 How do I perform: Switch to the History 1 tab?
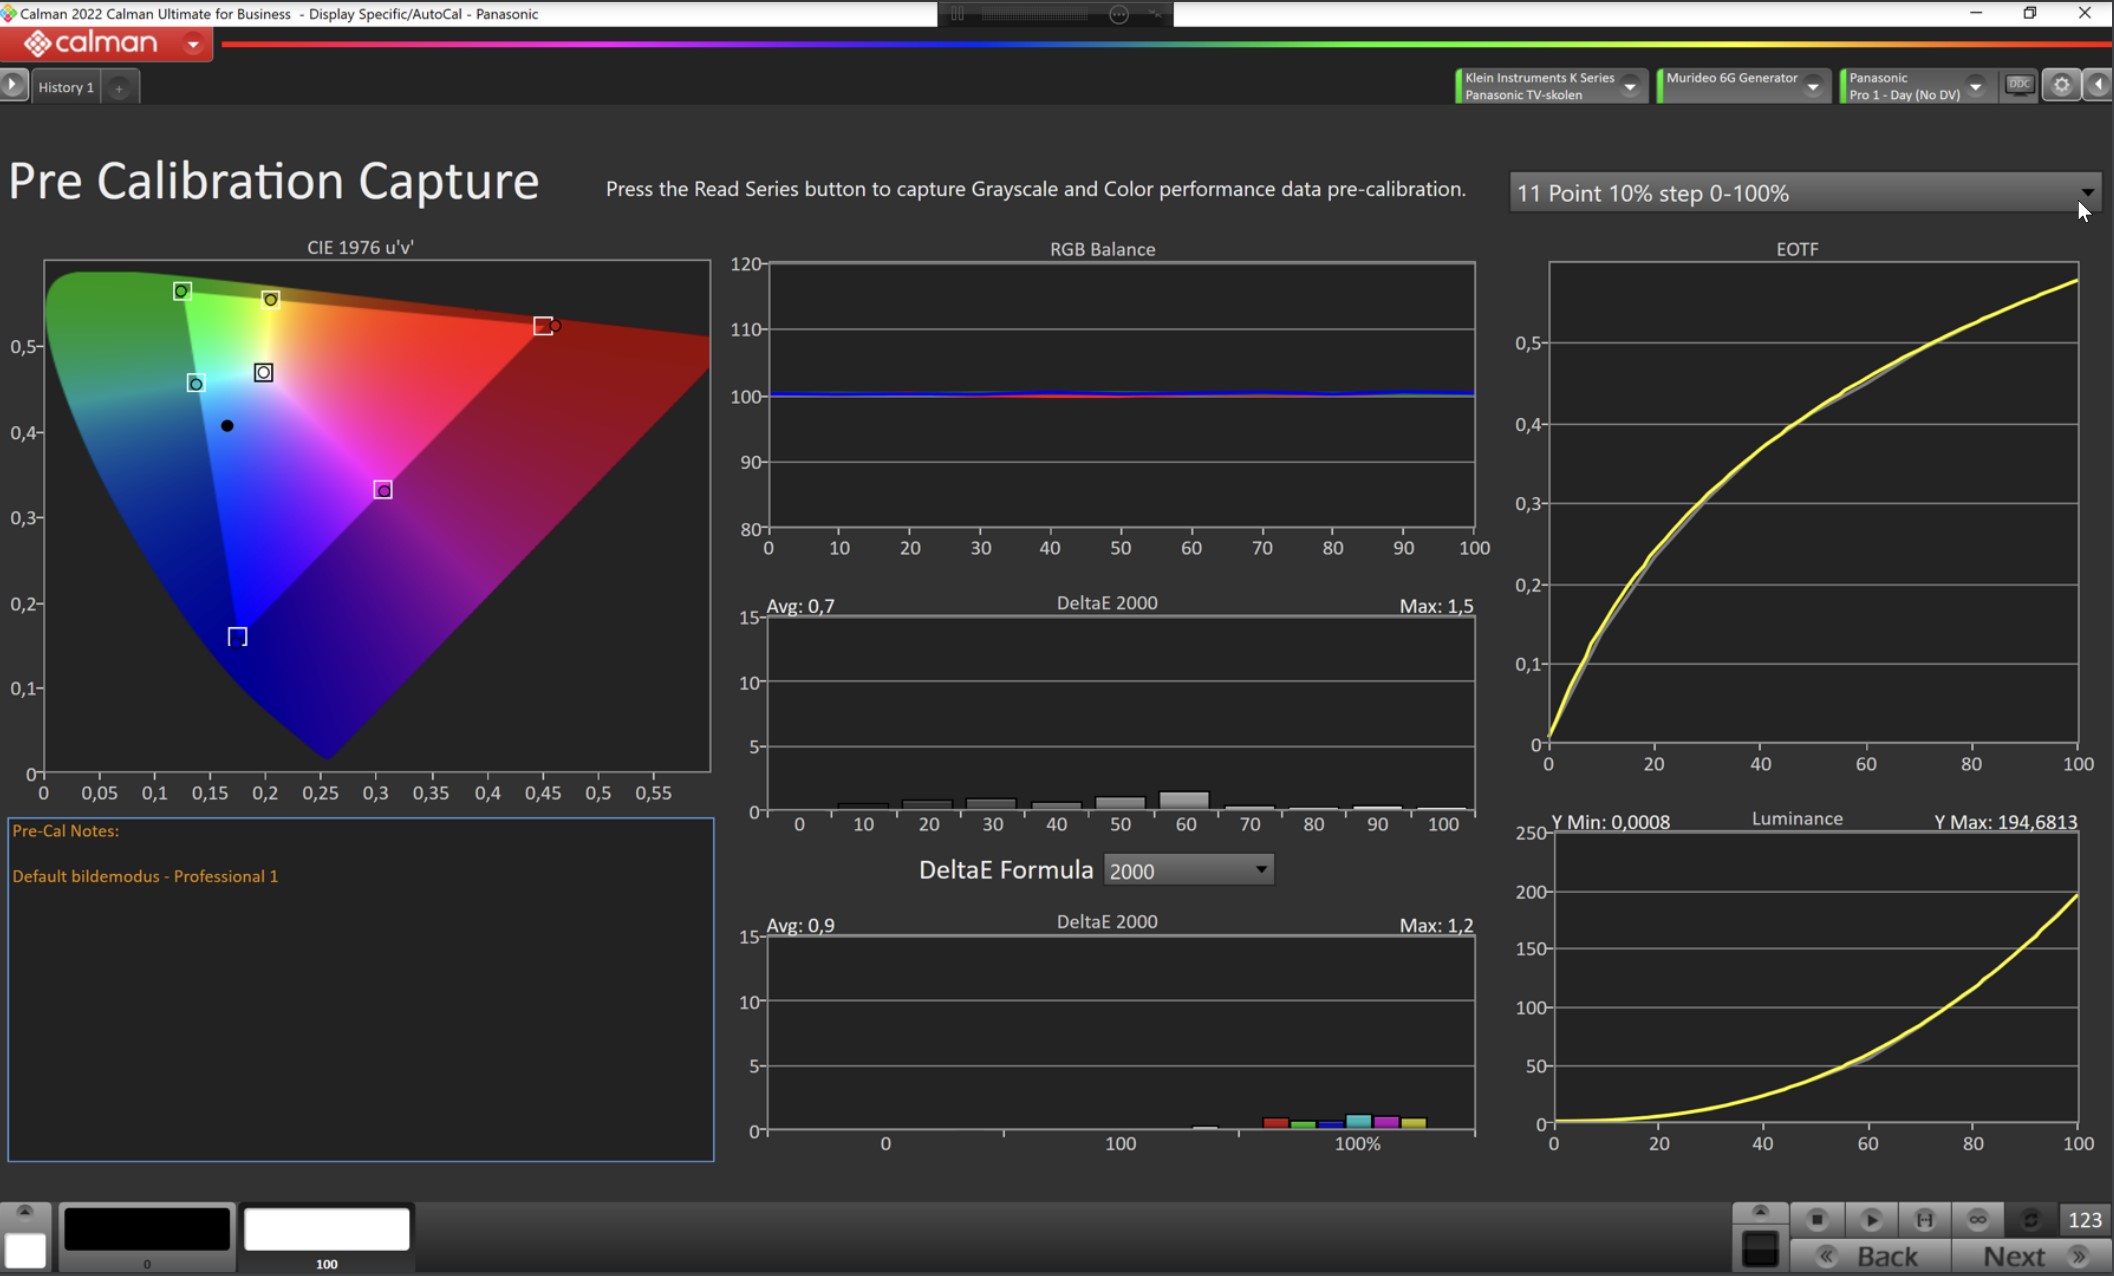[66, 87]
